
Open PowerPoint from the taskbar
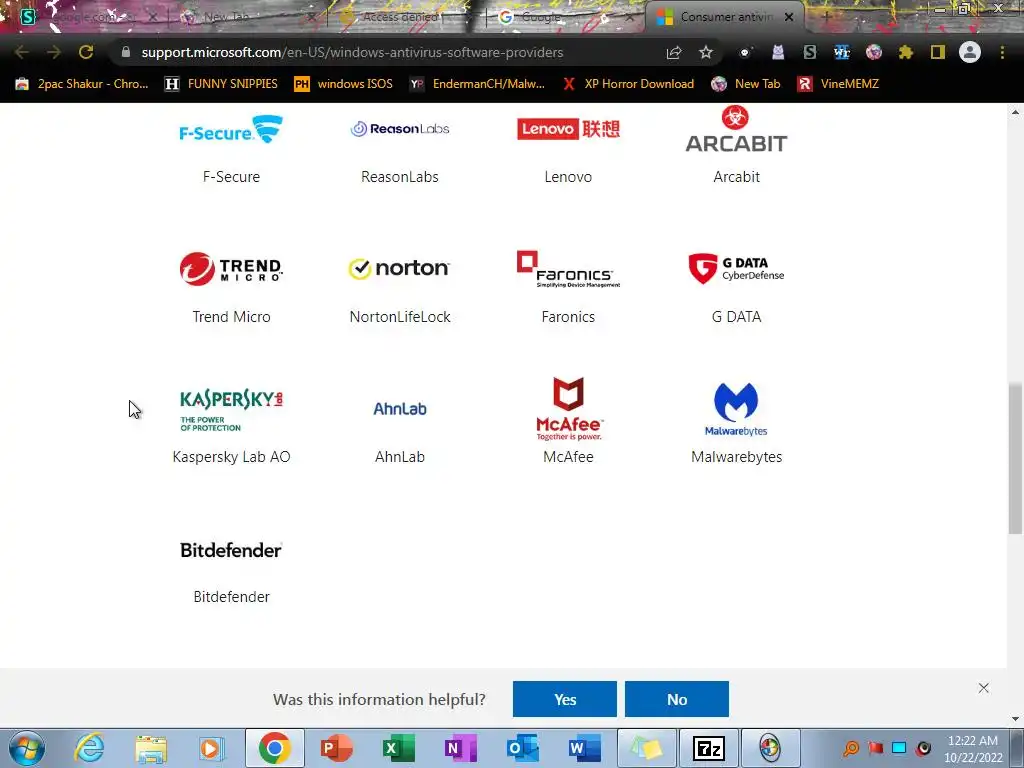coord(337,748)
